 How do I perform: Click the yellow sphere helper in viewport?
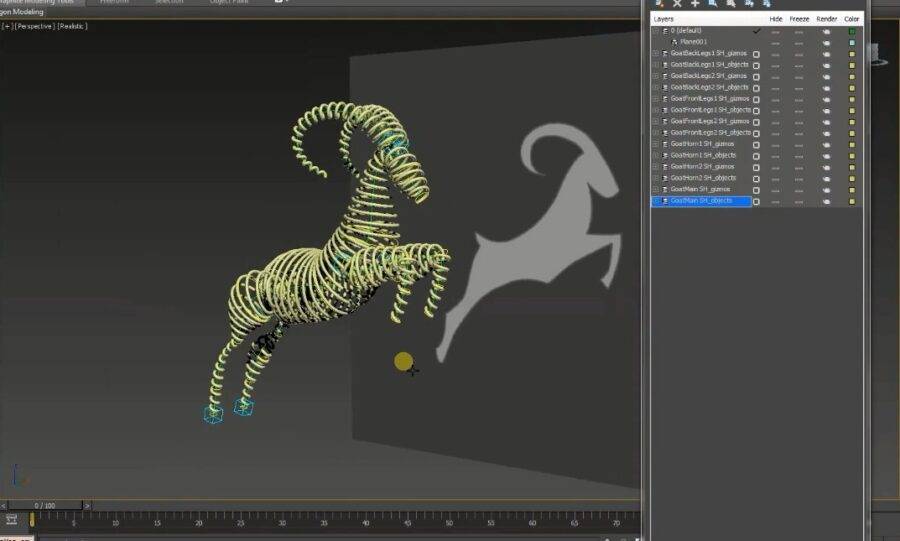[x=404, y=361]
